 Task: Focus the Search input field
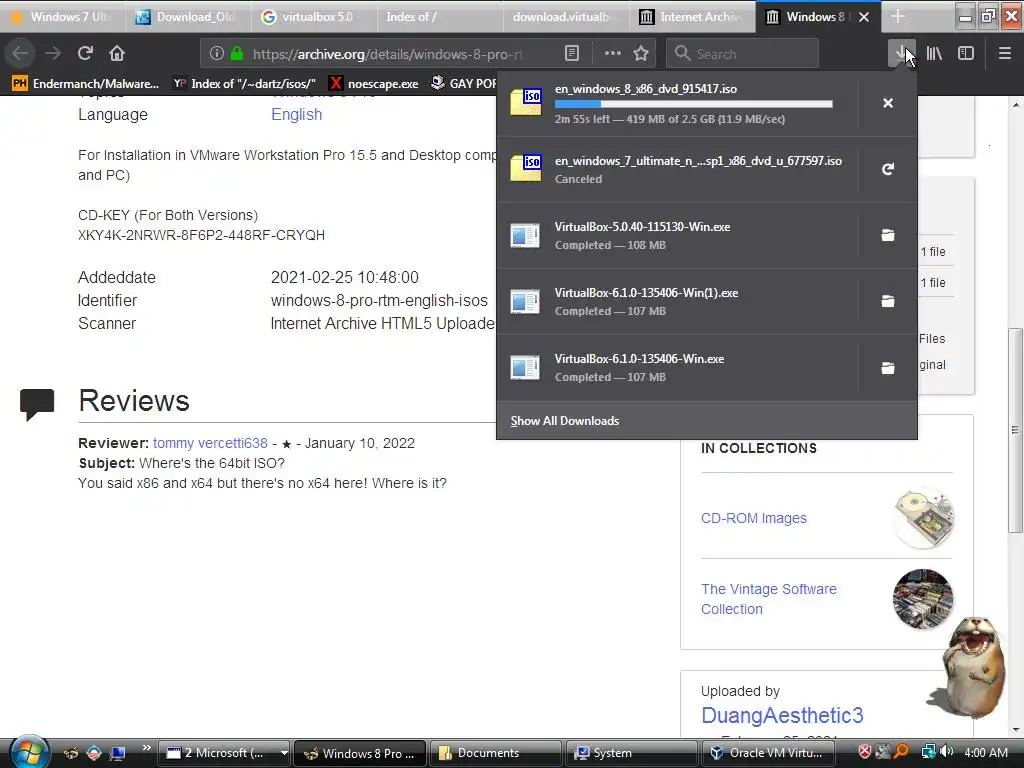(x=743, y=54)
